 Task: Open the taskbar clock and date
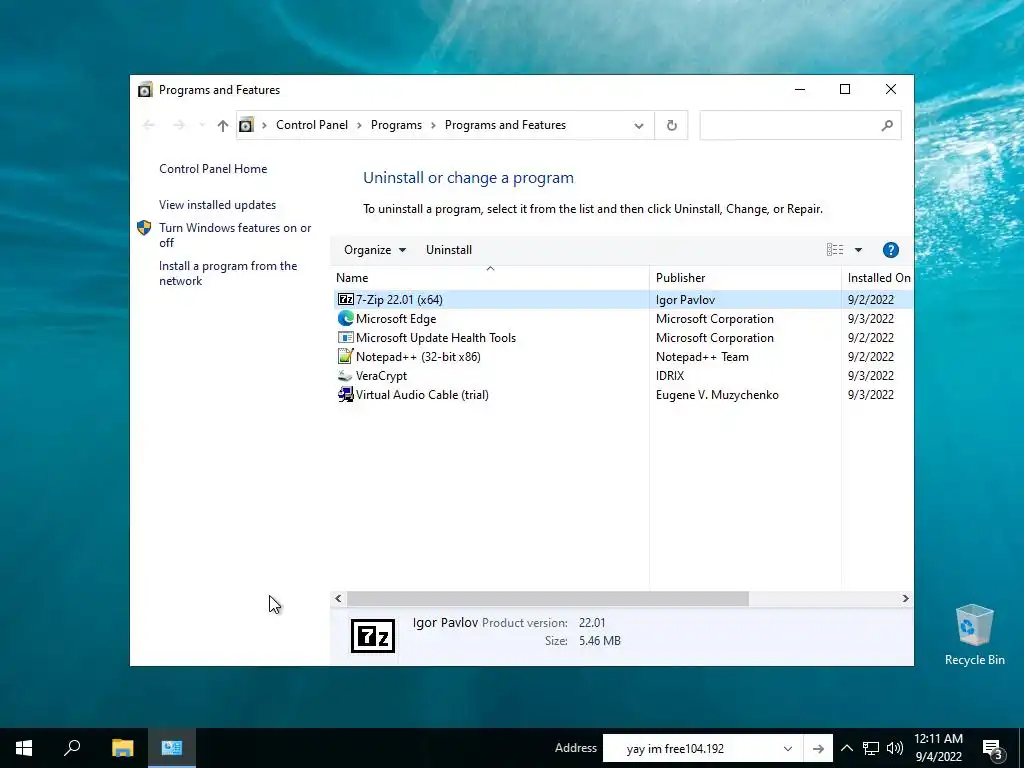click(938, 748)
